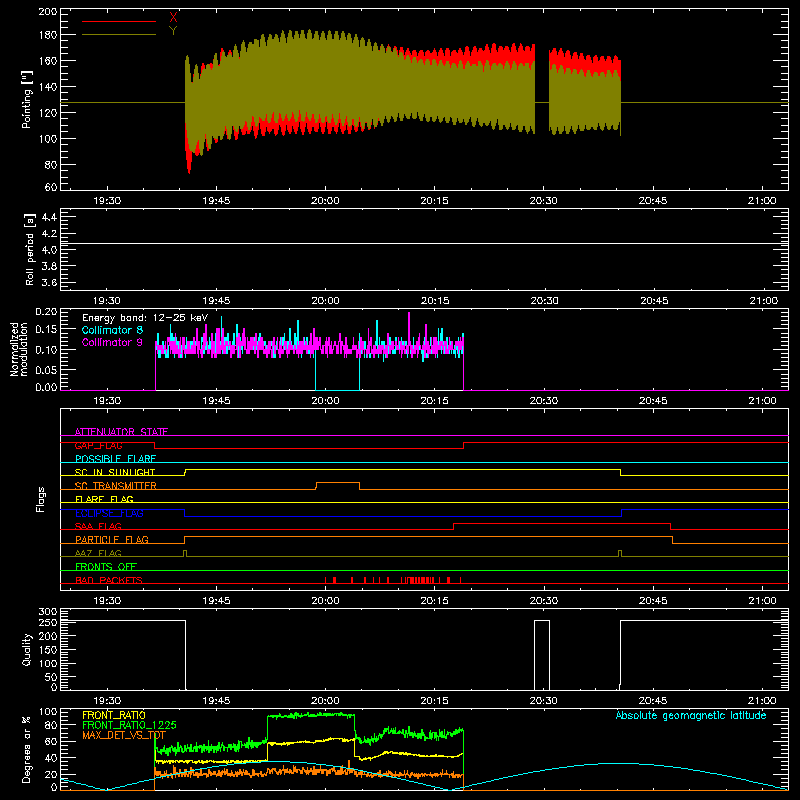Select the 'Energy band: 12-25 keV' text
The width and height of the screenshot is (800, 800).
(x=145, y=318)
